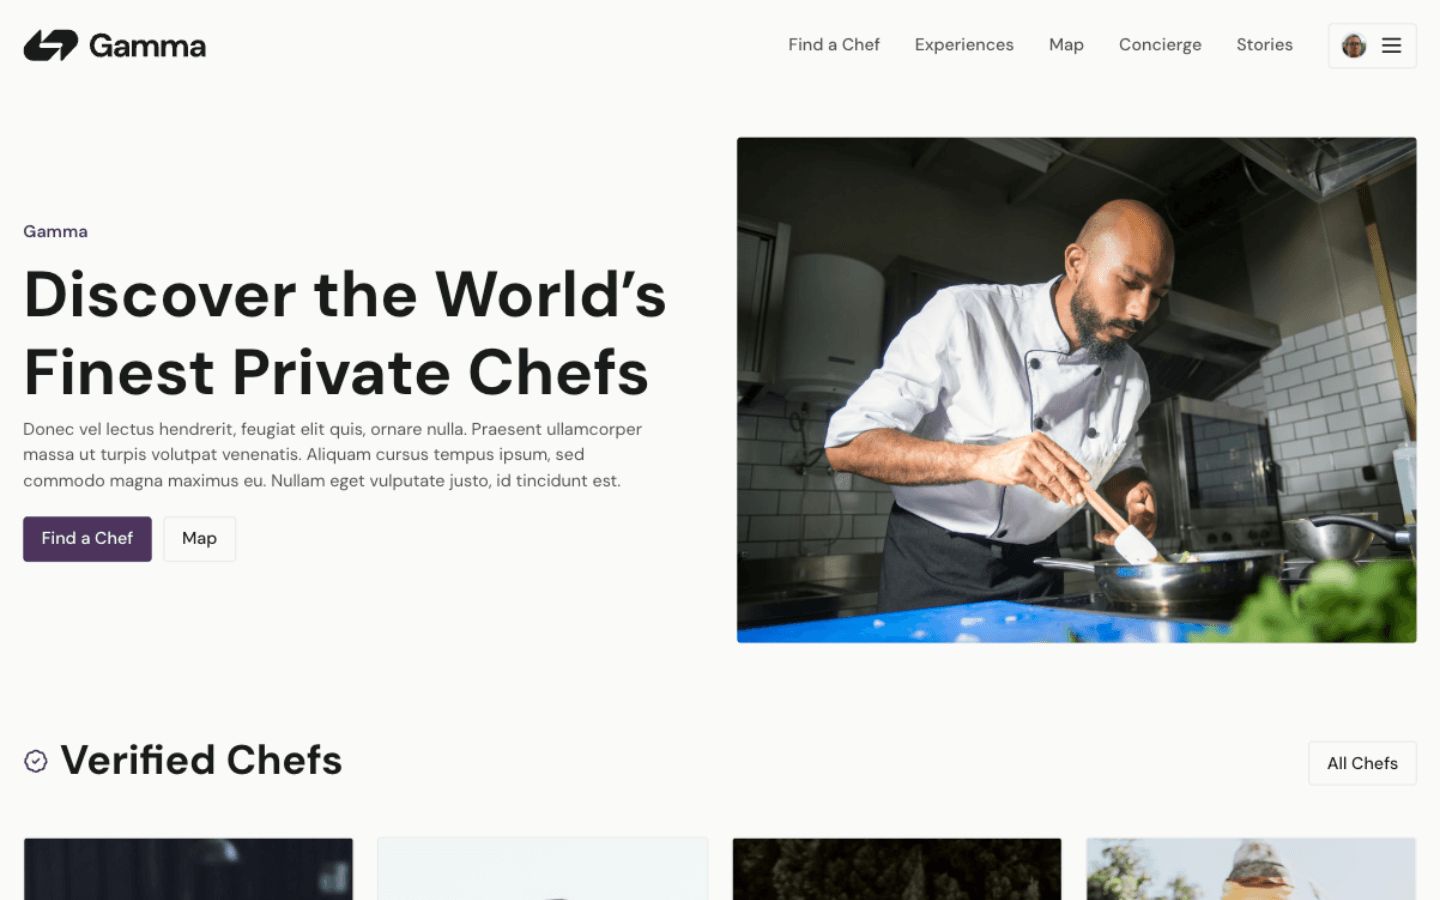The width and height of the screenshot is (1440, 900).
Task: Open the All Chefs button
Action: (x=1362, y=763)
